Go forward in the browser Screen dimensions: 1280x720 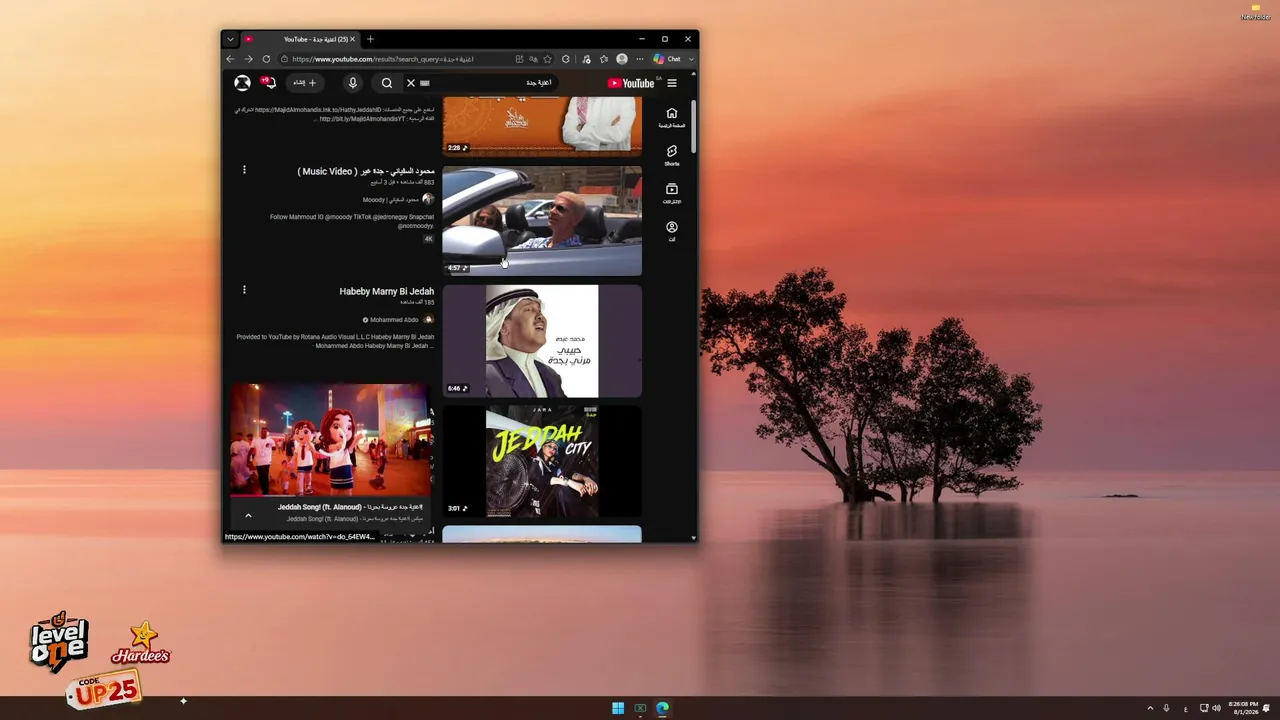(248, 59)
